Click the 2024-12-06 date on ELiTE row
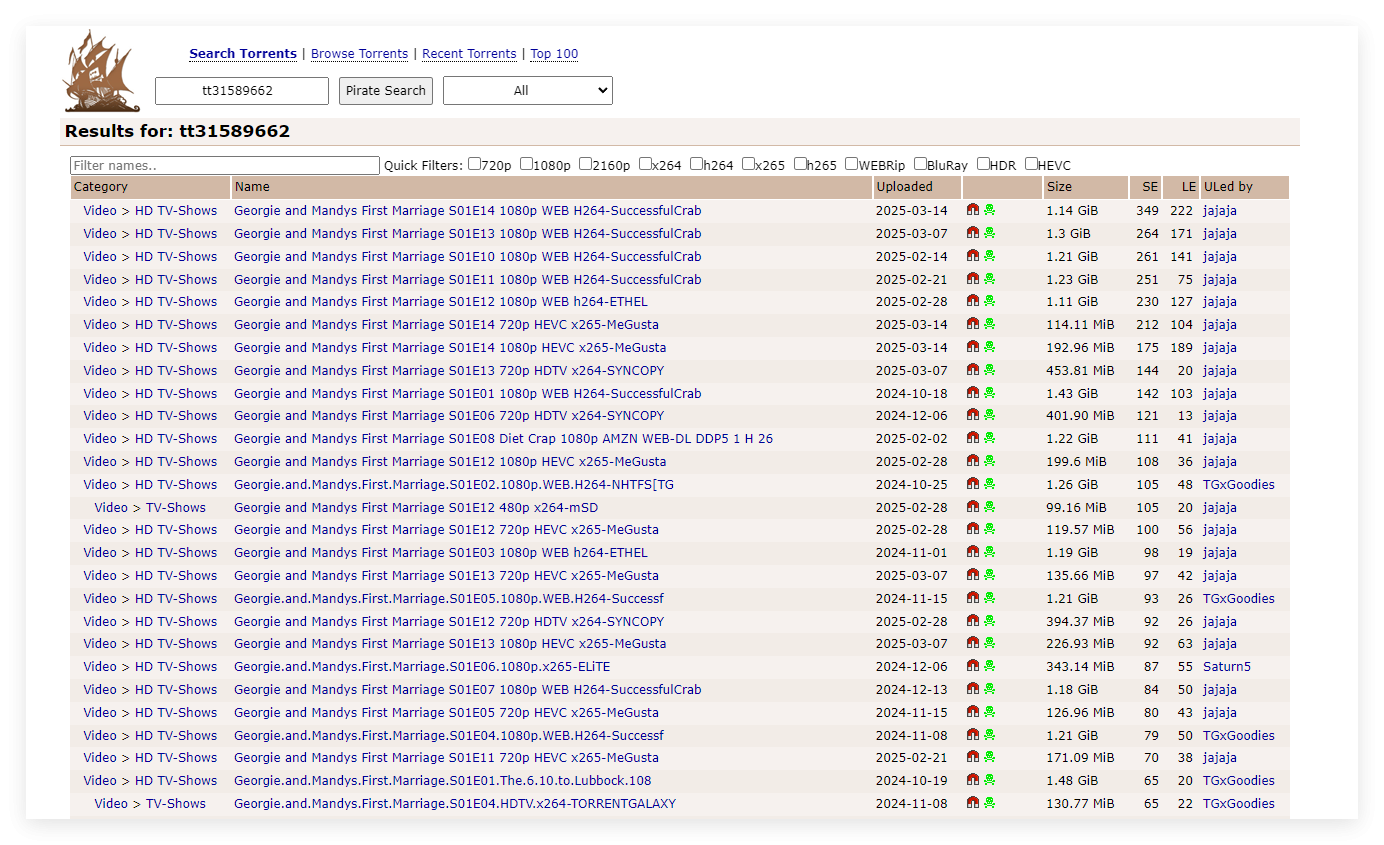Screen dimensions: 1384x845 pos(911,666)
